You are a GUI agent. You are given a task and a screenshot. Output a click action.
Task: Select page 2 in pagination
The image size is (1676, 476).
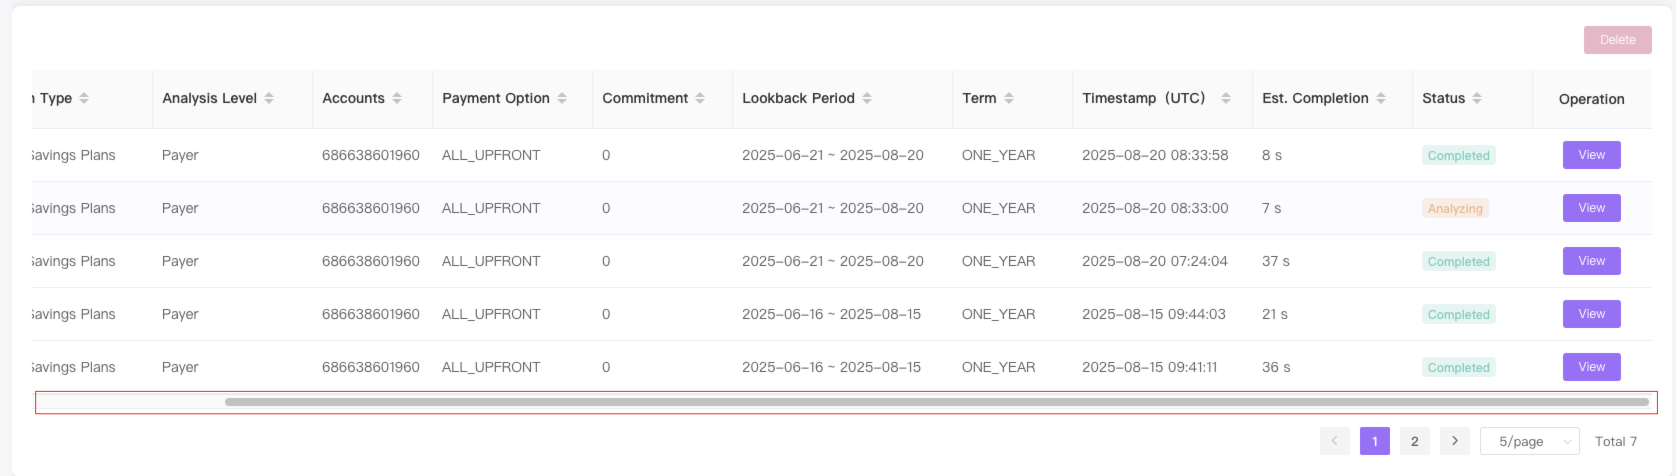pos(1415,441)
